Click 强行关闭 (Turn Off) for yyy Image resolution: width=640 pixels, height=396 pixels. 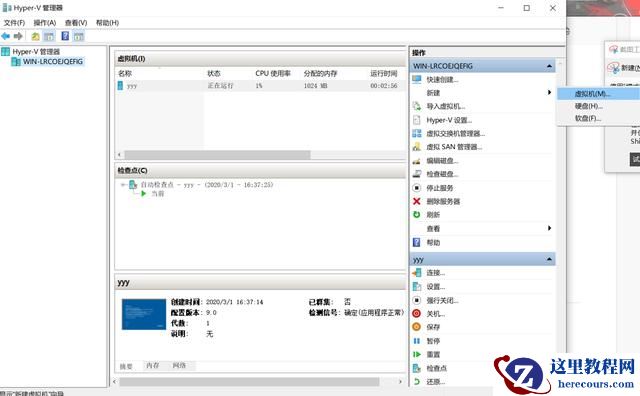pyautogui.click(x=442, y=300)
